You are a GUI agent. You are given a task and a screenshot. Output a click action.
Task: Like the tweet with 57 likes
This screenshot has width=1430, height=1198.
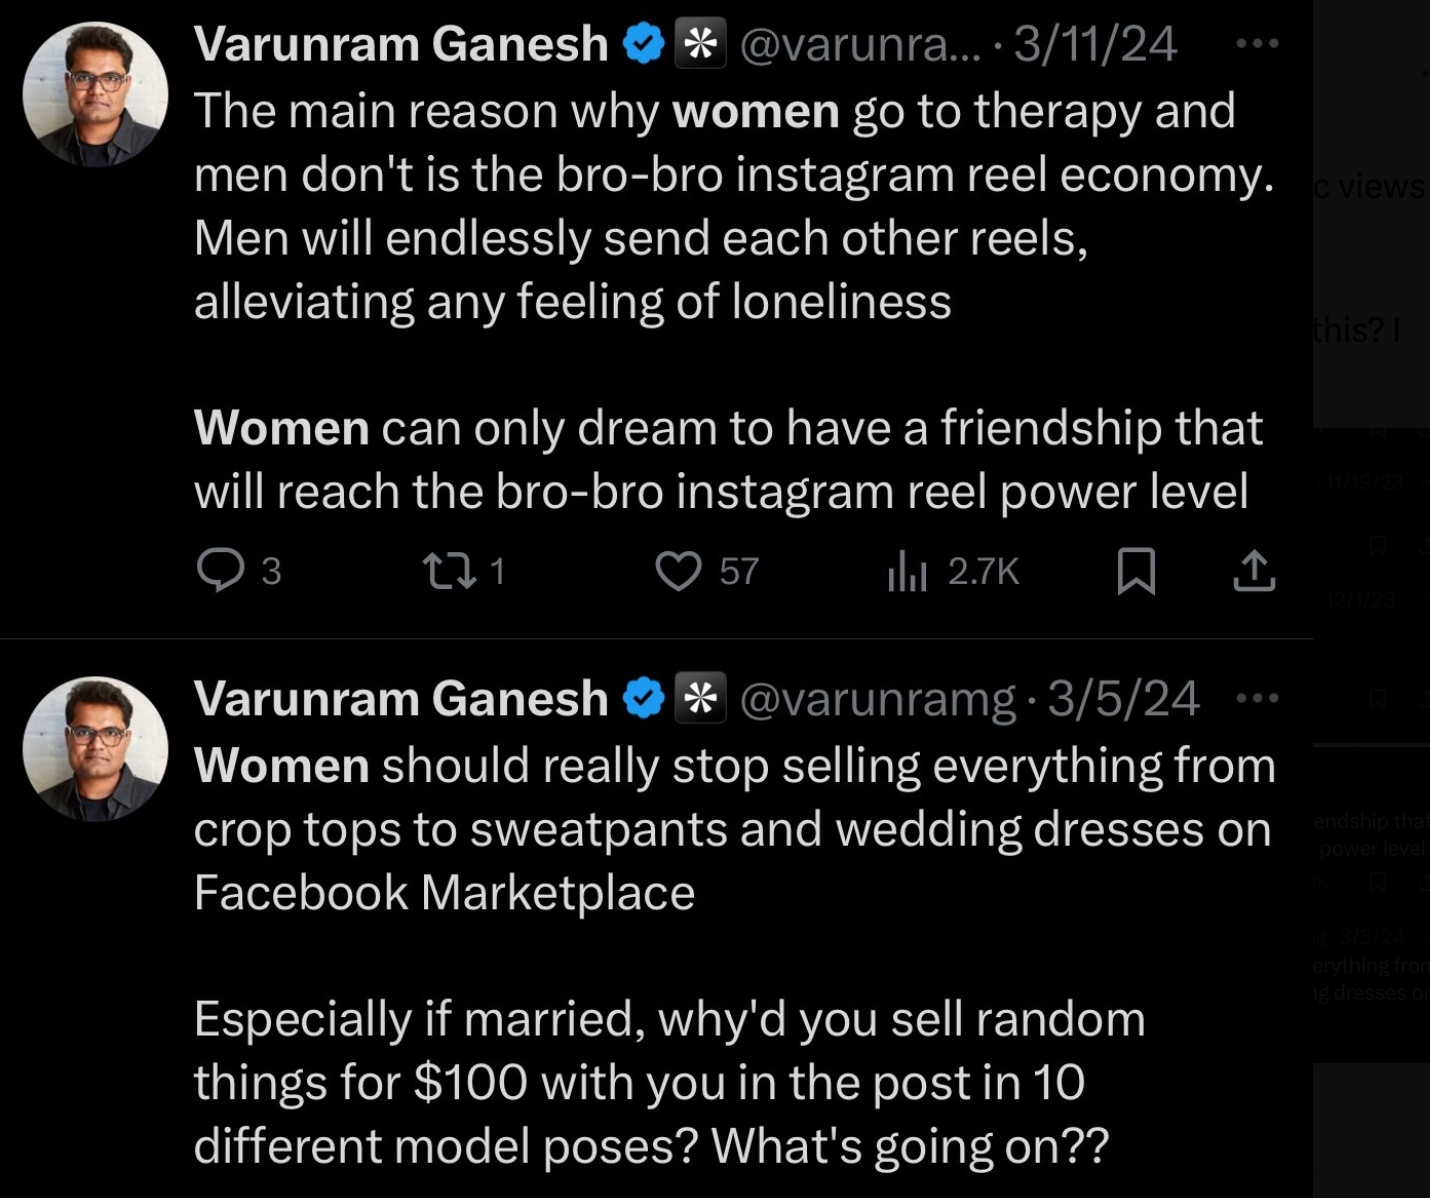pyautogui.click(x=678, y=571)
